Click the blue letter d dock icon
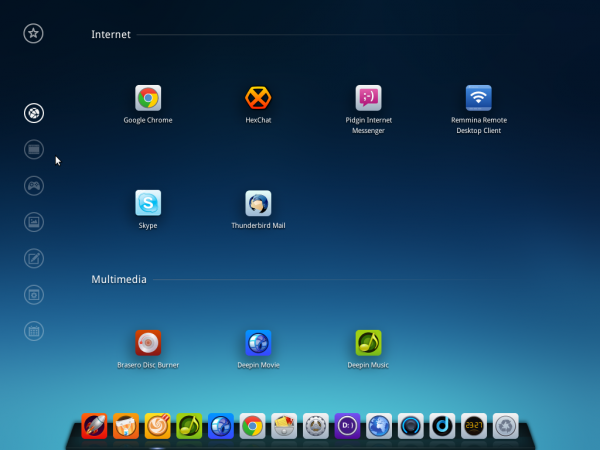The height and width of the screenshot is (450, 600). pyautogui.click(x=442, y=426)
